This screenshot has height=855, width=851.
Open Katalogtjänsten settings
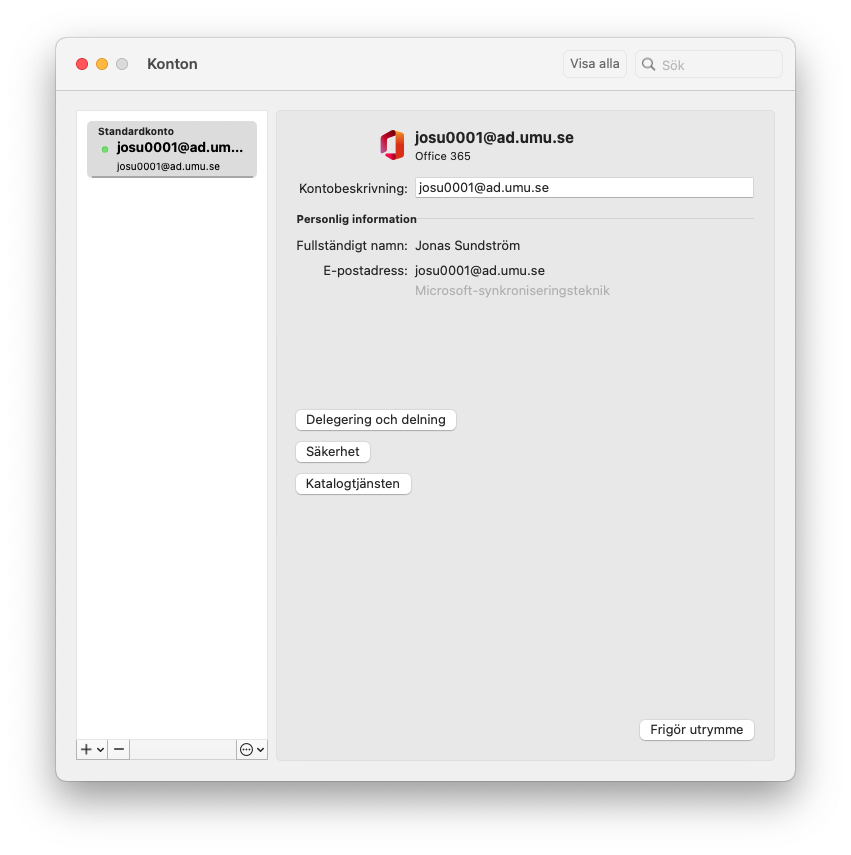(353, 484)
